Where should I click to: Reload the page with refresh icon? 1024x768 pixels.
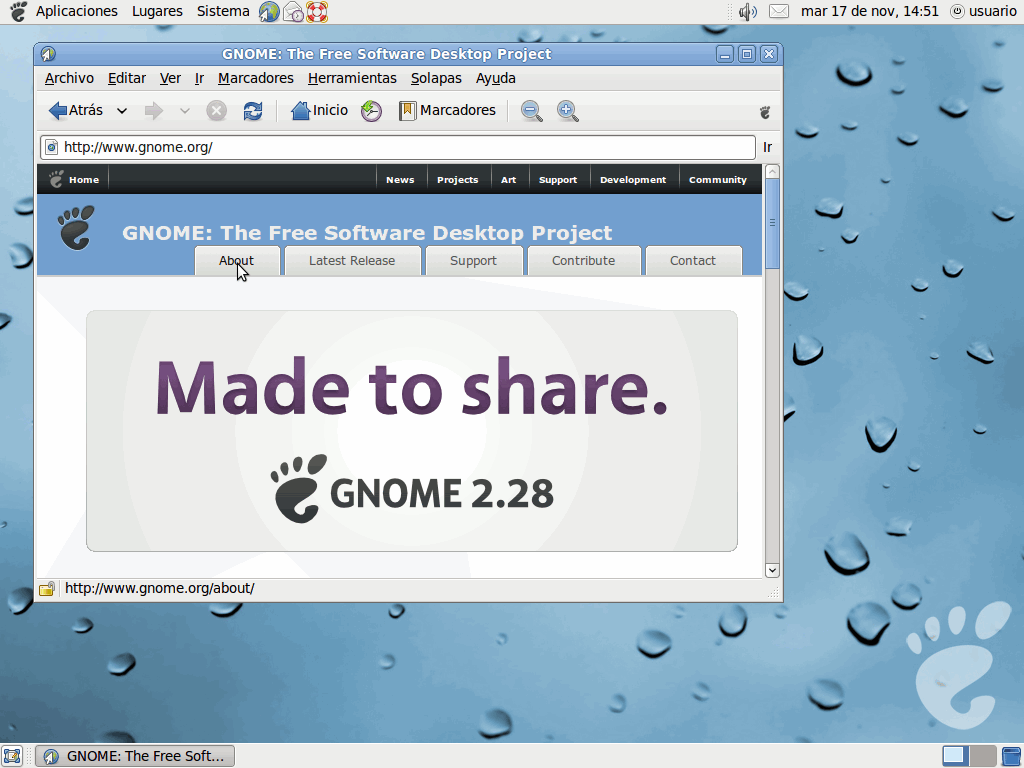(253, 110)
